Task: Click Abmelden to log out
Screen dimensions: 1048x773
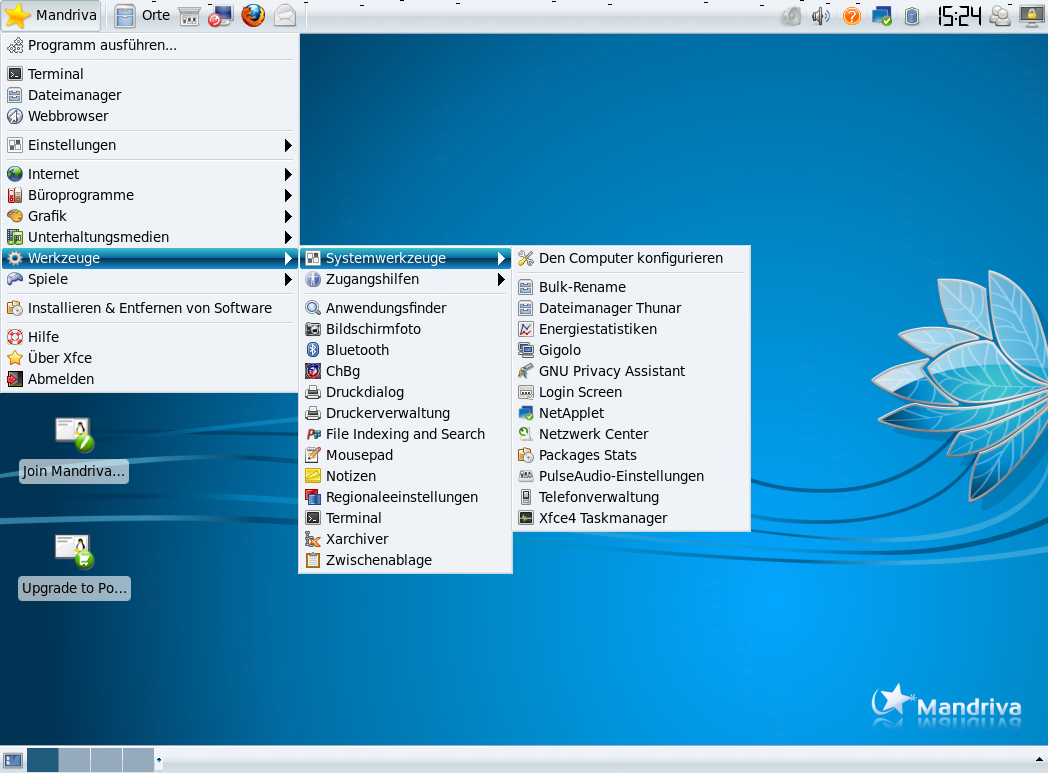Action: (x=61, y=379)
